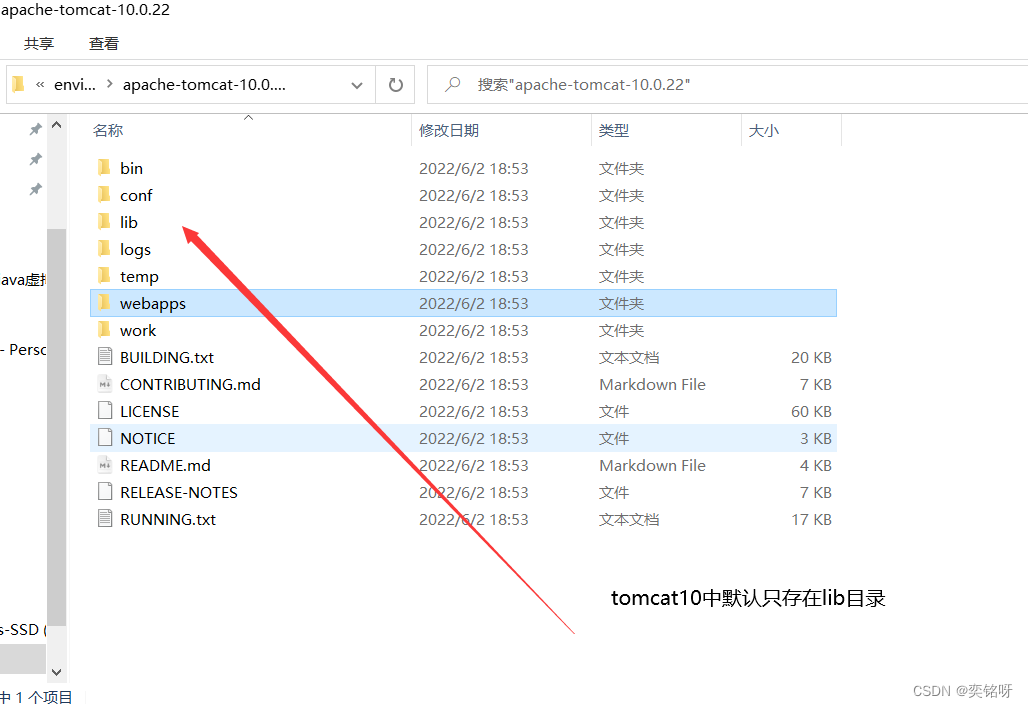Image resolution: width=1028 pixels, height=708 pixels.
Task: Select the bin folder name
Action: pyautogui.click(x=131, y=168)
